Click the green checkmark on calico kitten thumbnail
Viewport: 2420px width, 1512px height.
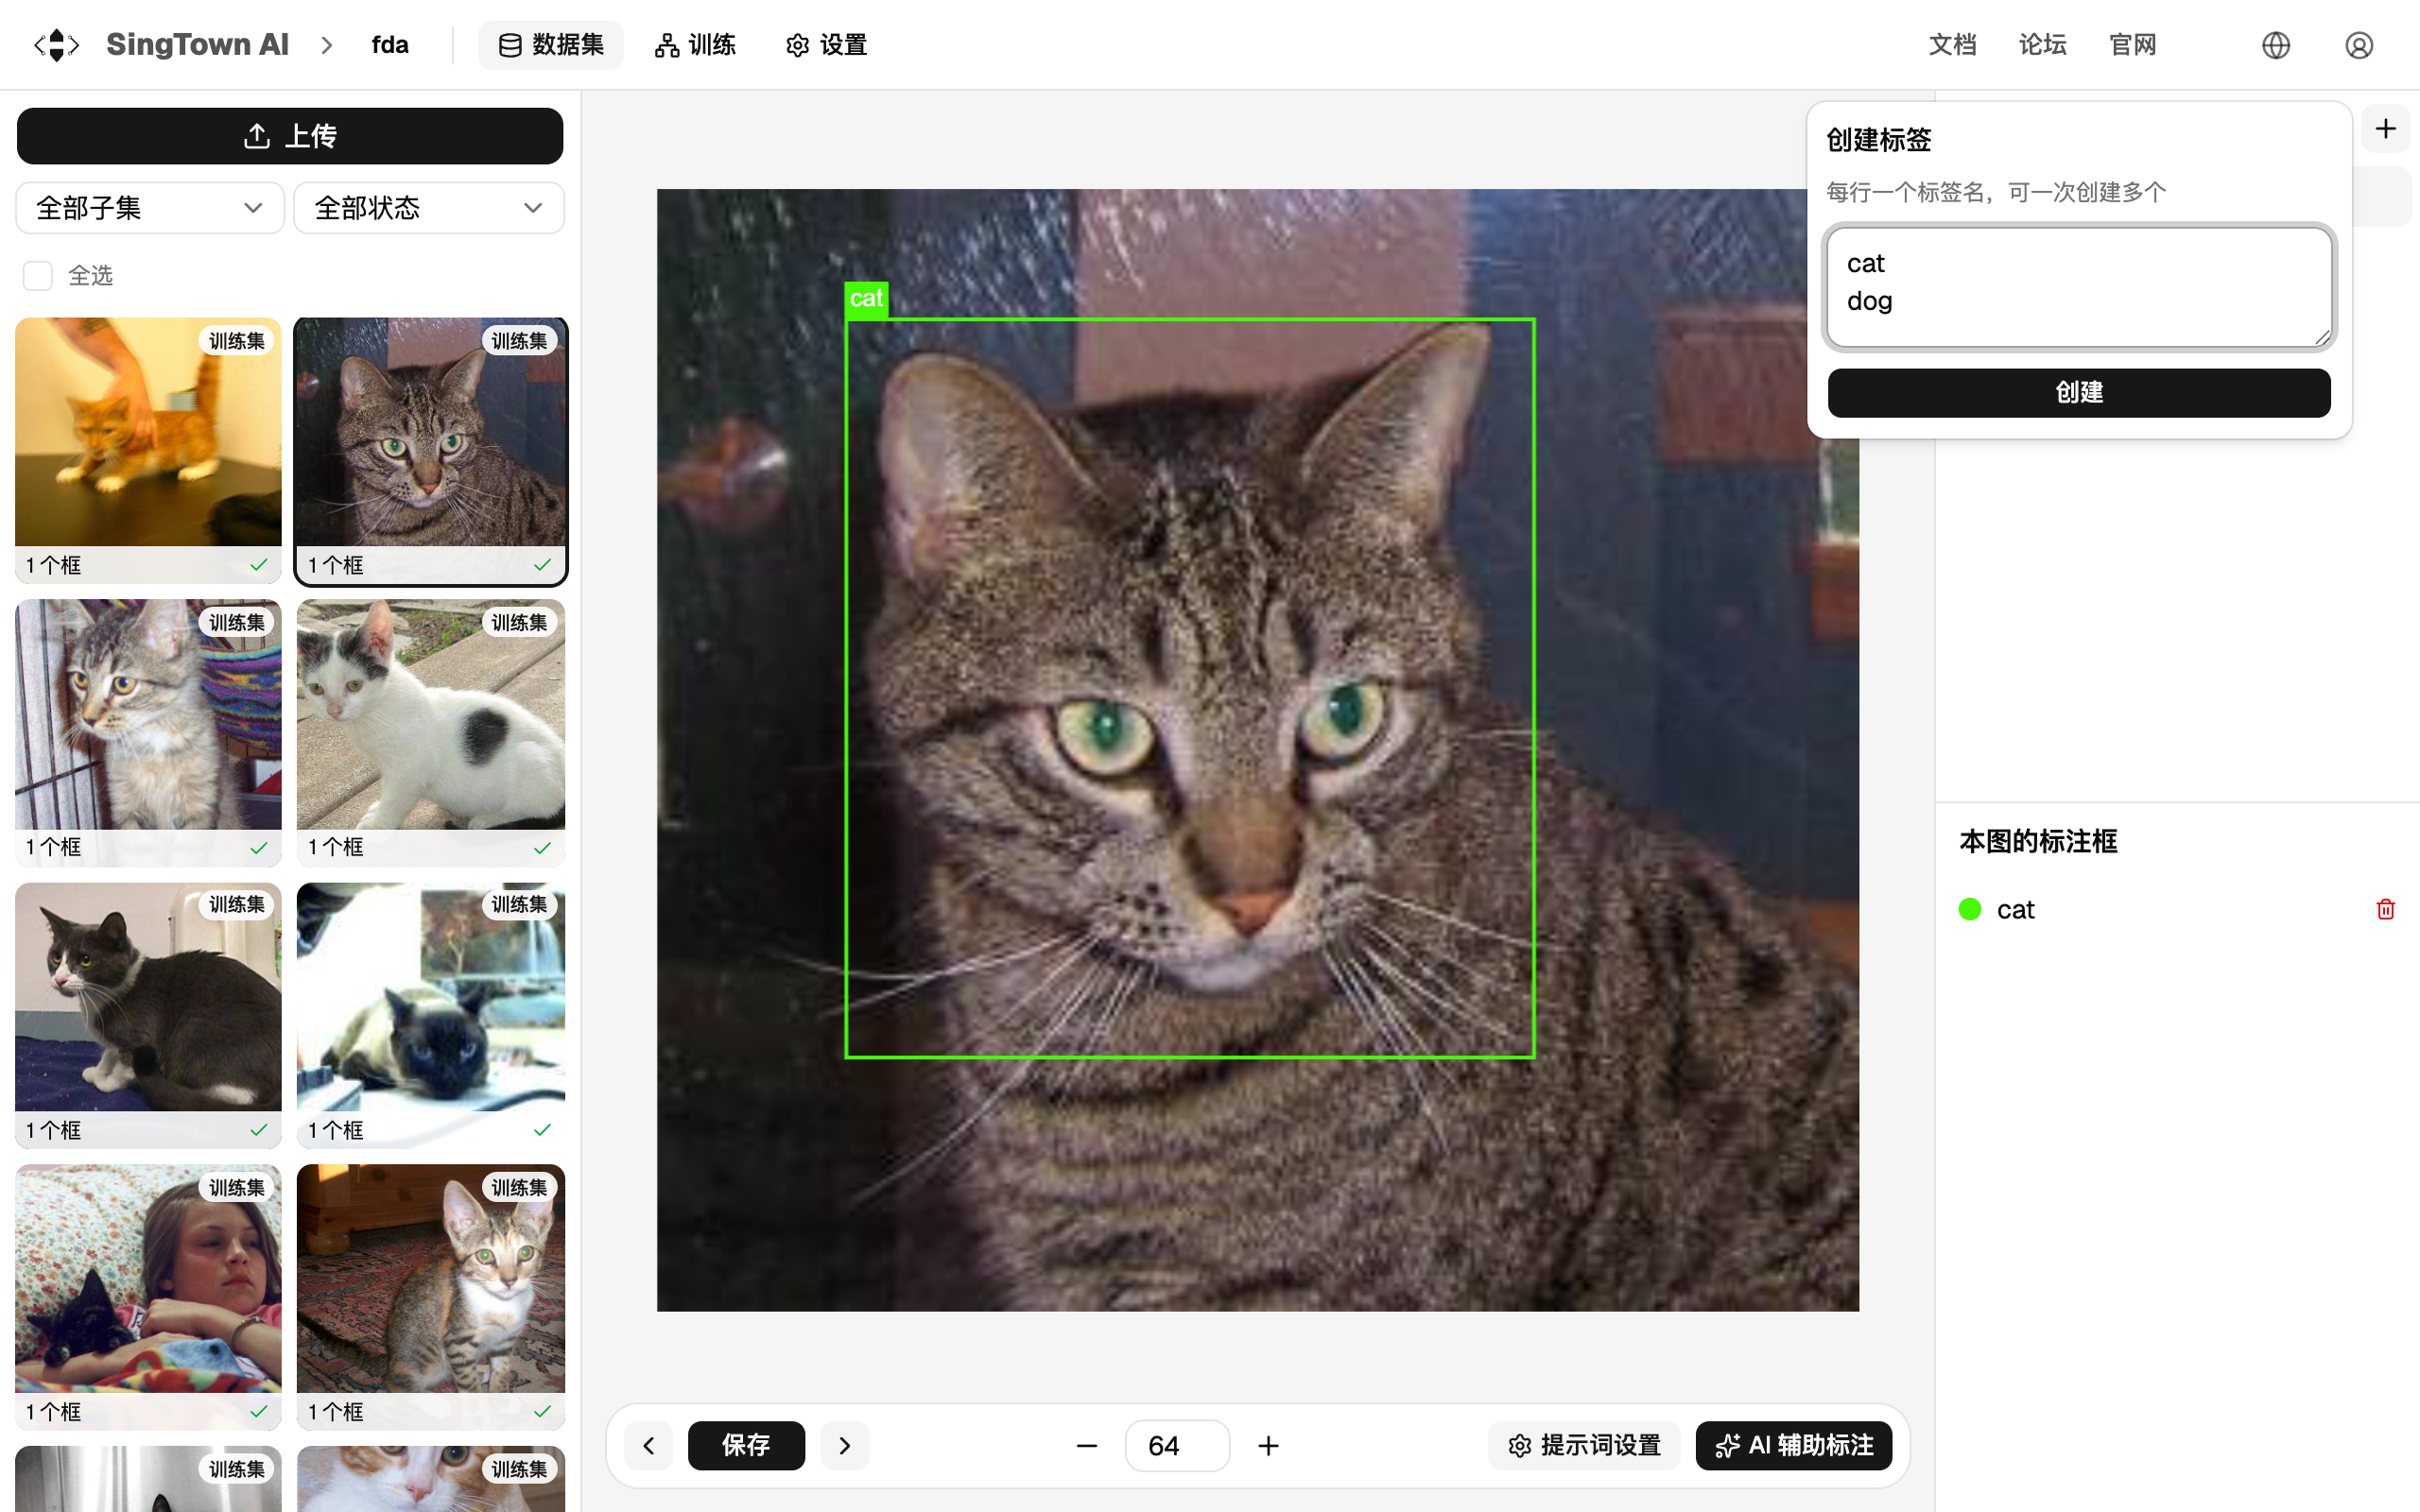pos(542,1412)
